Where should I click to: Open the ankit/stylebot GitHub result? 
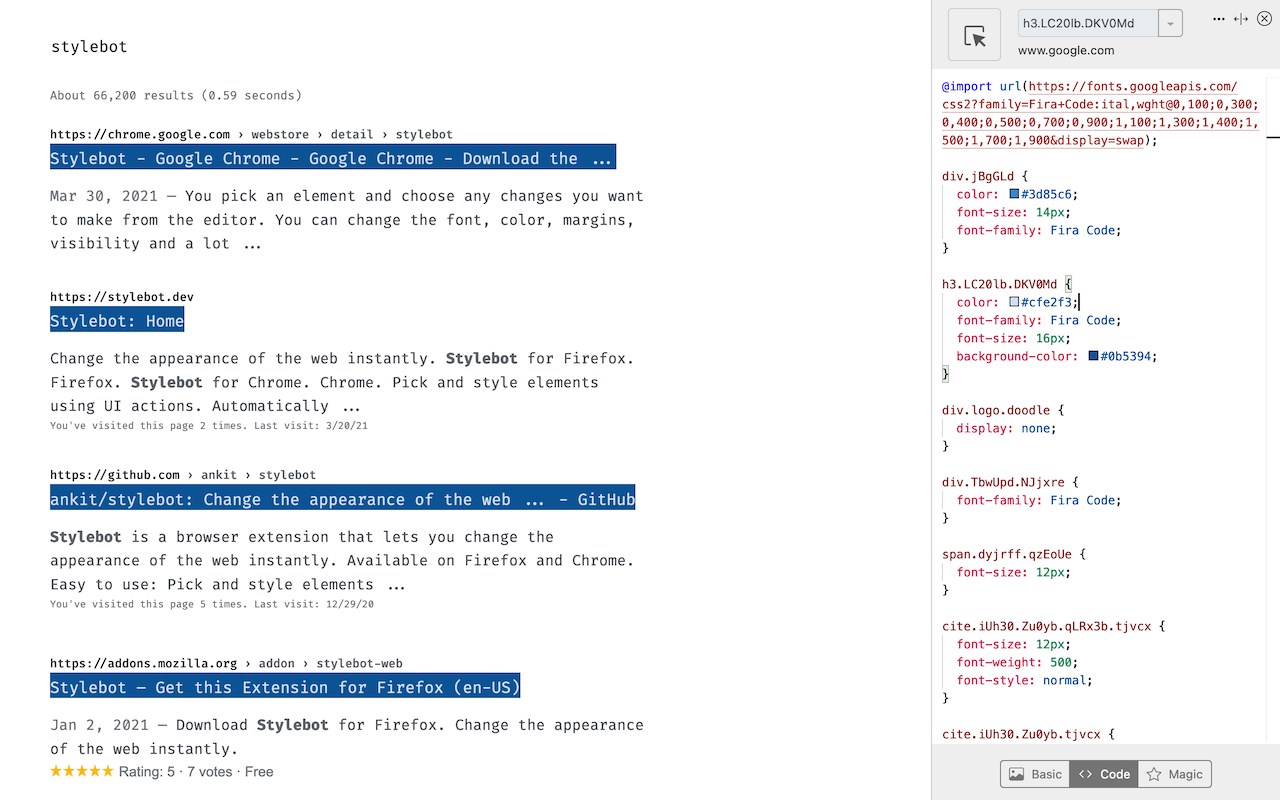(343, 499)
